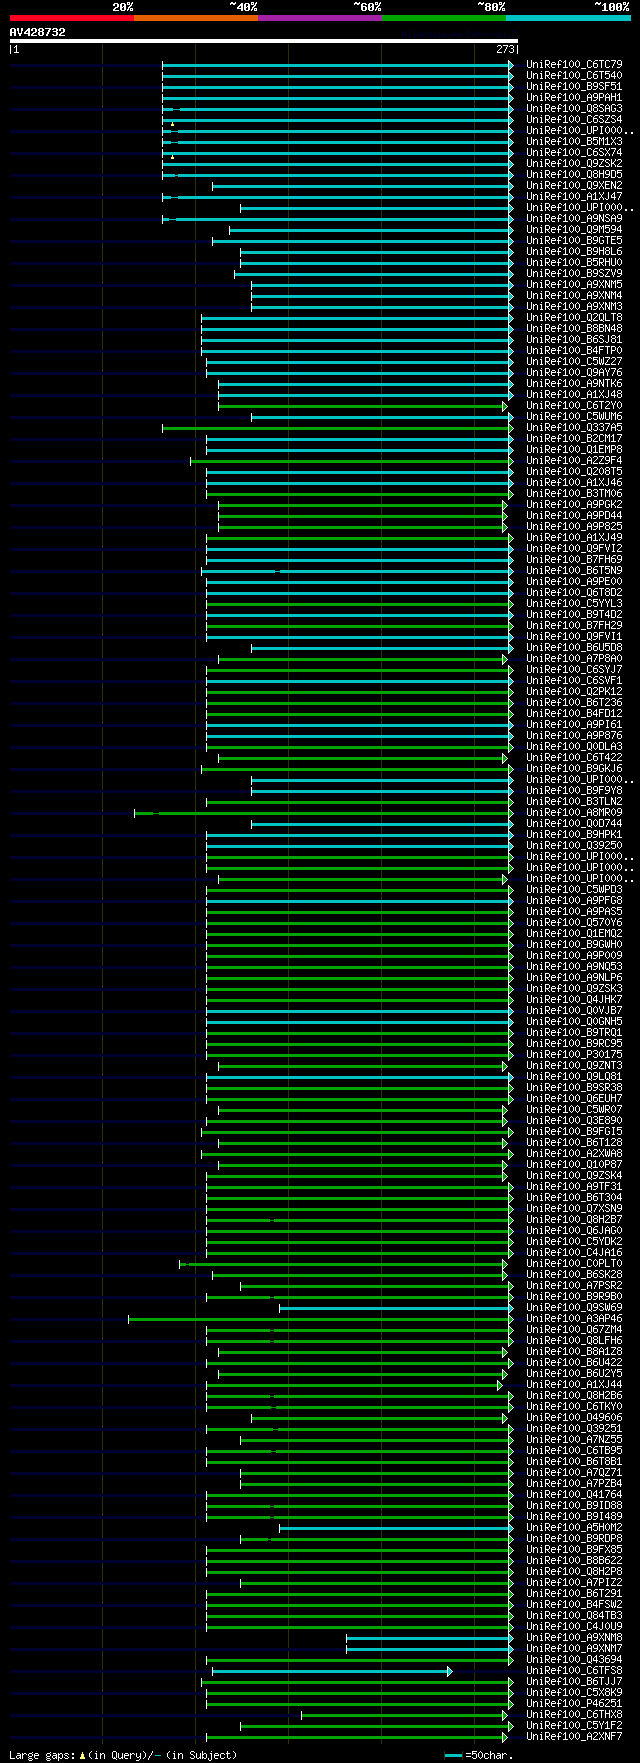Viewport: 640px width, 1763px height.
Task: Open hit UniRef100_Q8SAG3
Action: [574, 109]
